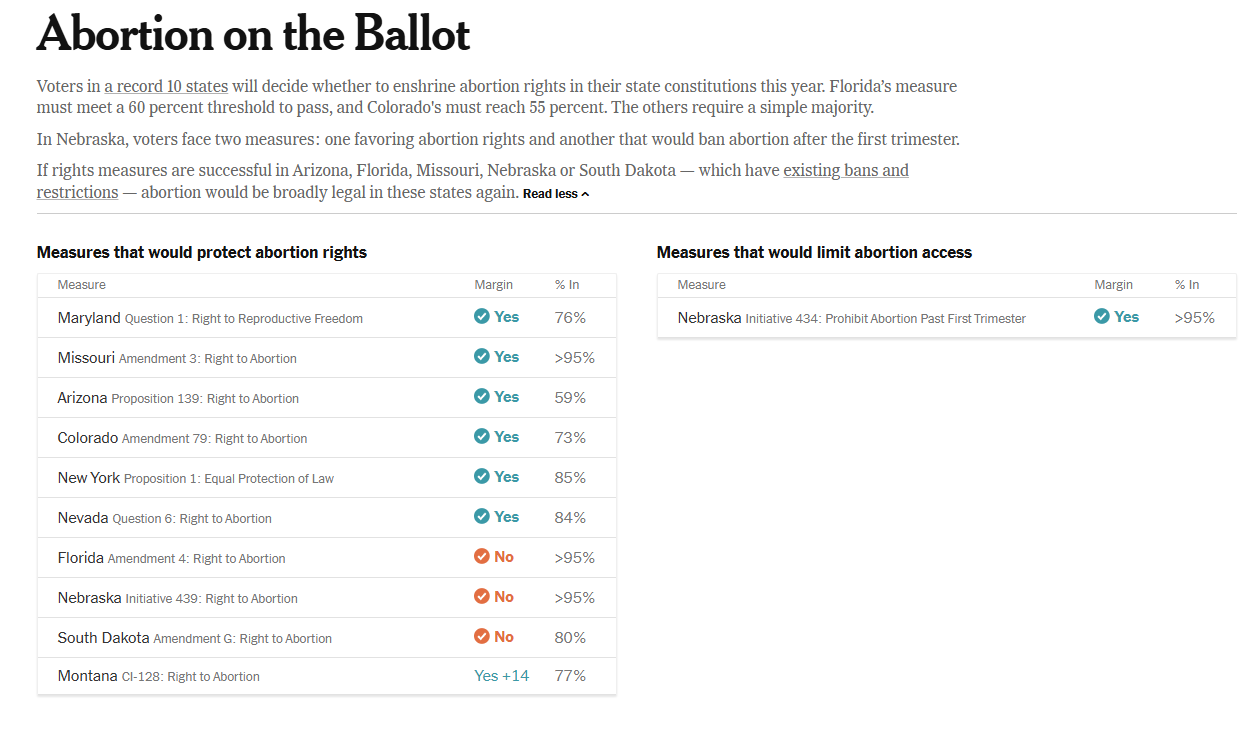Collapse the intro with Read less
1249x729 pixels.
pyautogui.click(x=556, y=194)
